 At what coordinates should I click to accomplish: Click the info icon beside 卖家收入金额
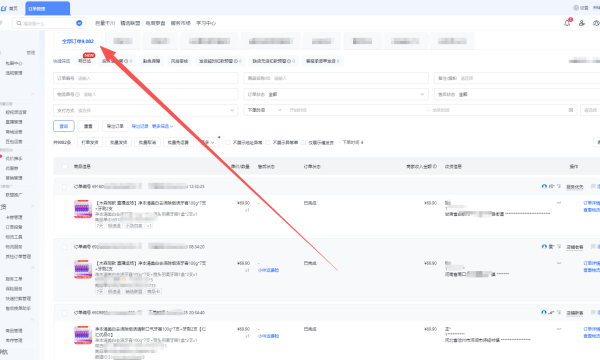point(435,166)
